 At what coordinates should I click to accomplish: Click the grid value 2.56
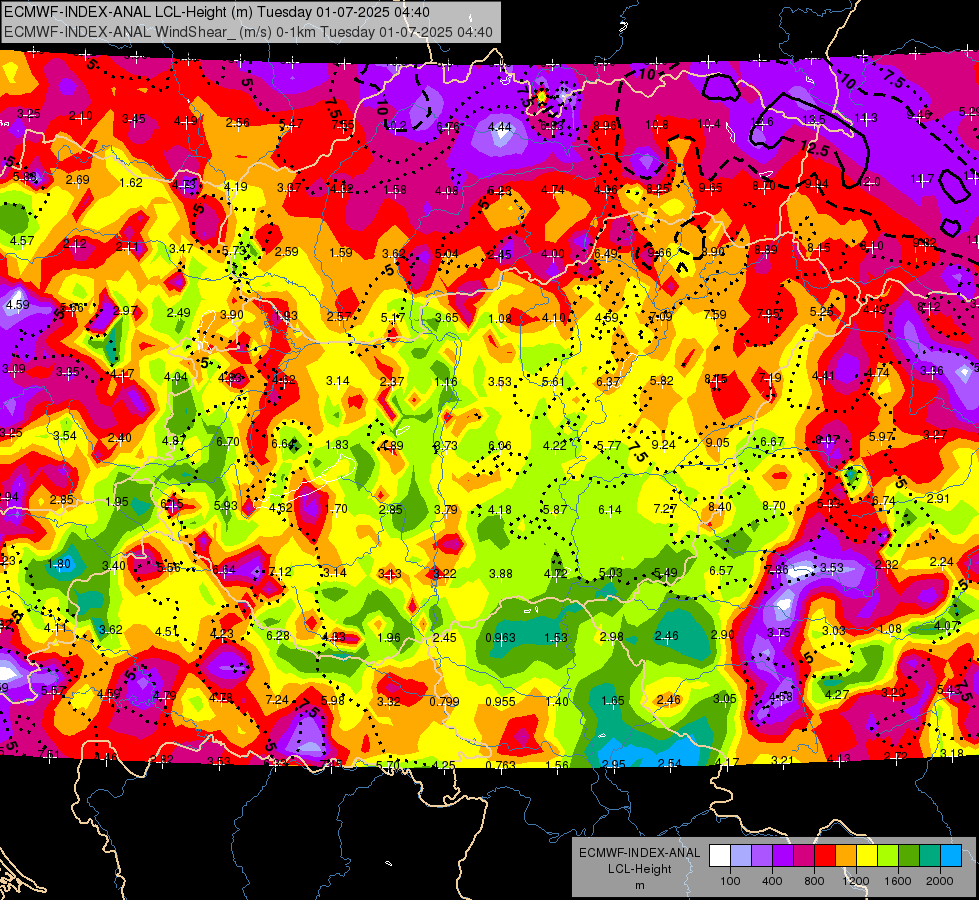click(238, 122)
